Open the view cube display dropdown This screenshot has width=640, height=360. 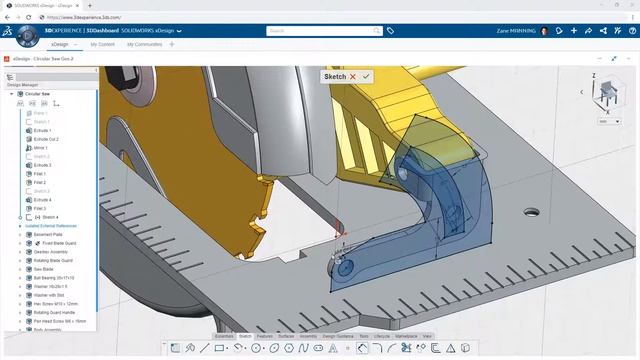(x=609, y=121)
